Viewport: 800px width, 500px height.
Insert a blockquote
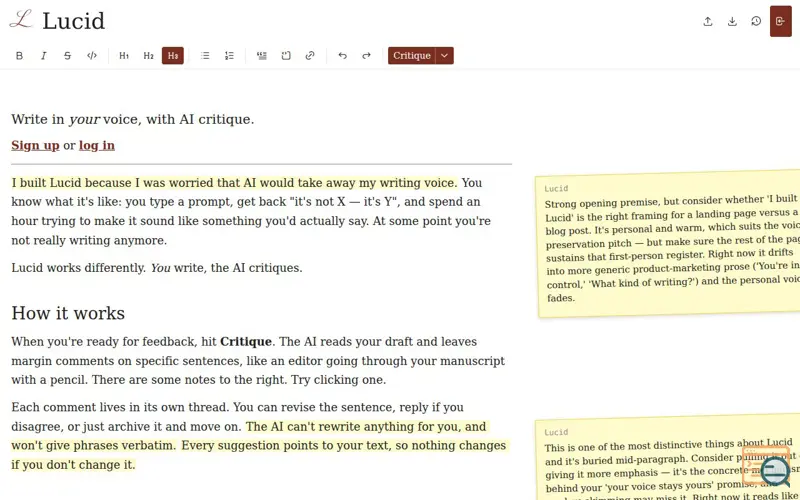pyautogui.click(x=262, y=56)
